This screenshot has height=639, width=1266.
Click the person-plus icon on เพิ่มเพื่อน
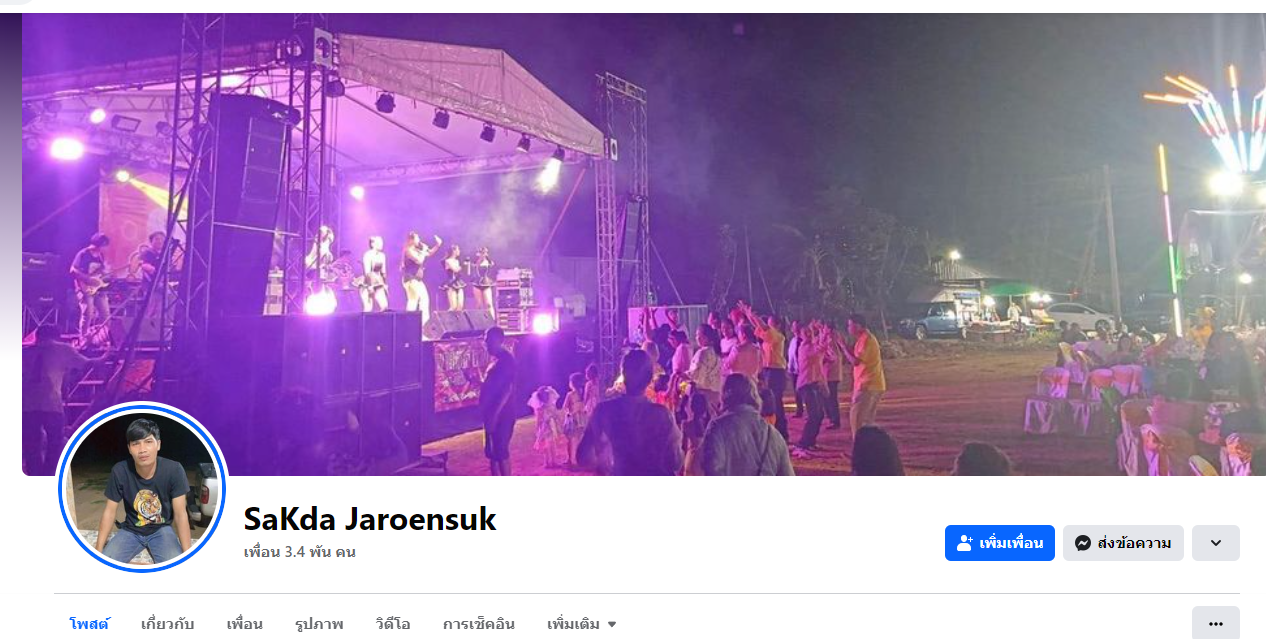pyautogui.click(x=965, y=543)
